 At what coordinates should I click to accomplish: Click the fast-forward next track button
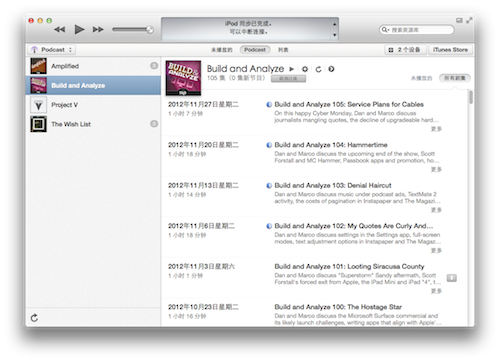98,30
